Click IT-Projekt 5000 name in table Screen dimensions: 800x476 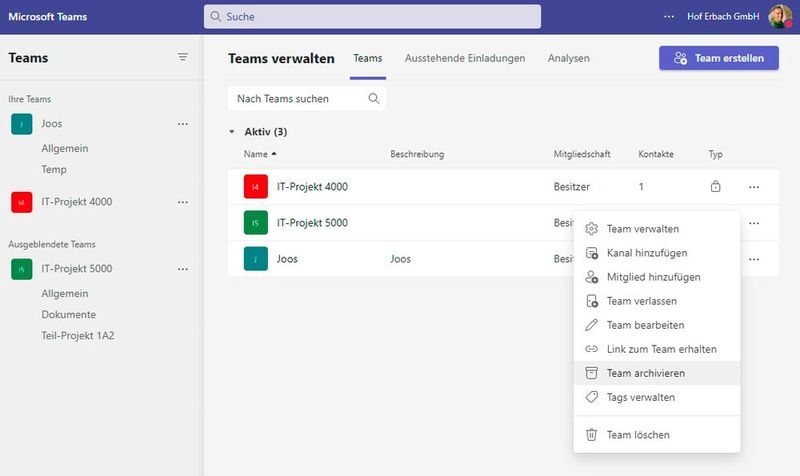(312, 222)
